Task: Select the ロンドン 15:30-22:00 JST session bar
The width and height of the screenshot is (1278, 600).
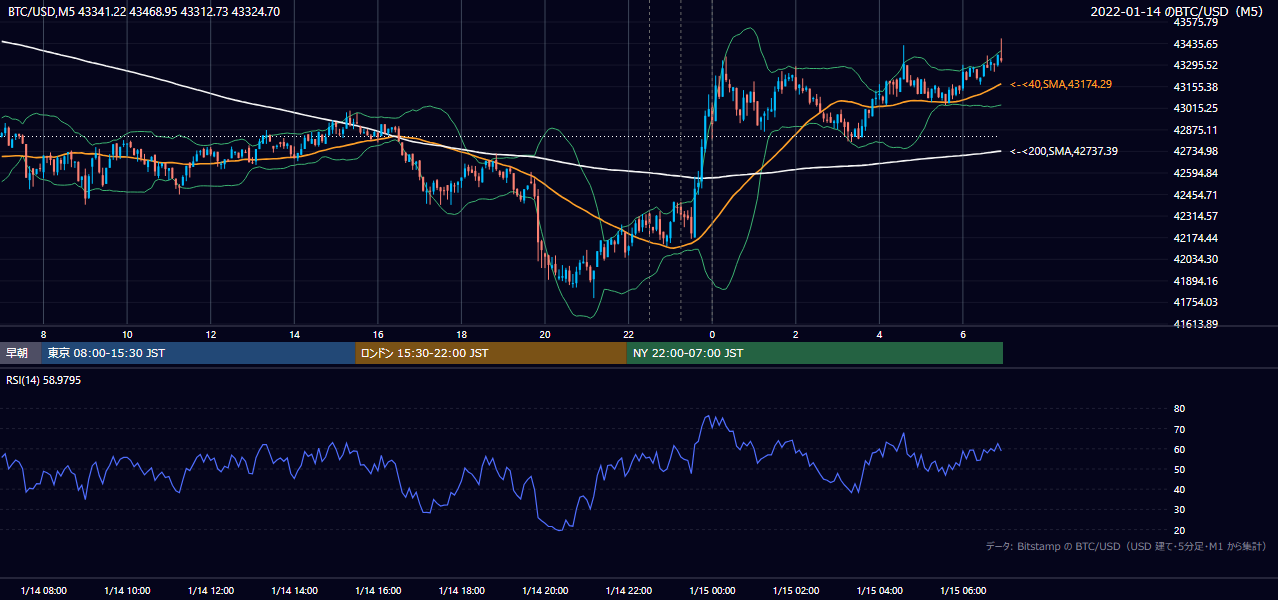Action: pyautogui.click(x=491, y=353)
